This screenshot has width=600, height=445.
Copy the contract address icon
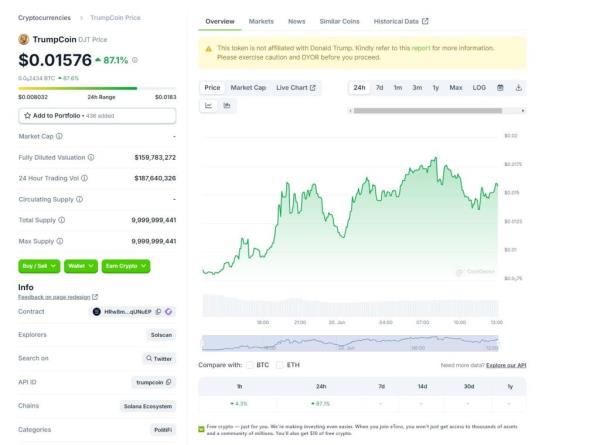(x=158, y=312)
